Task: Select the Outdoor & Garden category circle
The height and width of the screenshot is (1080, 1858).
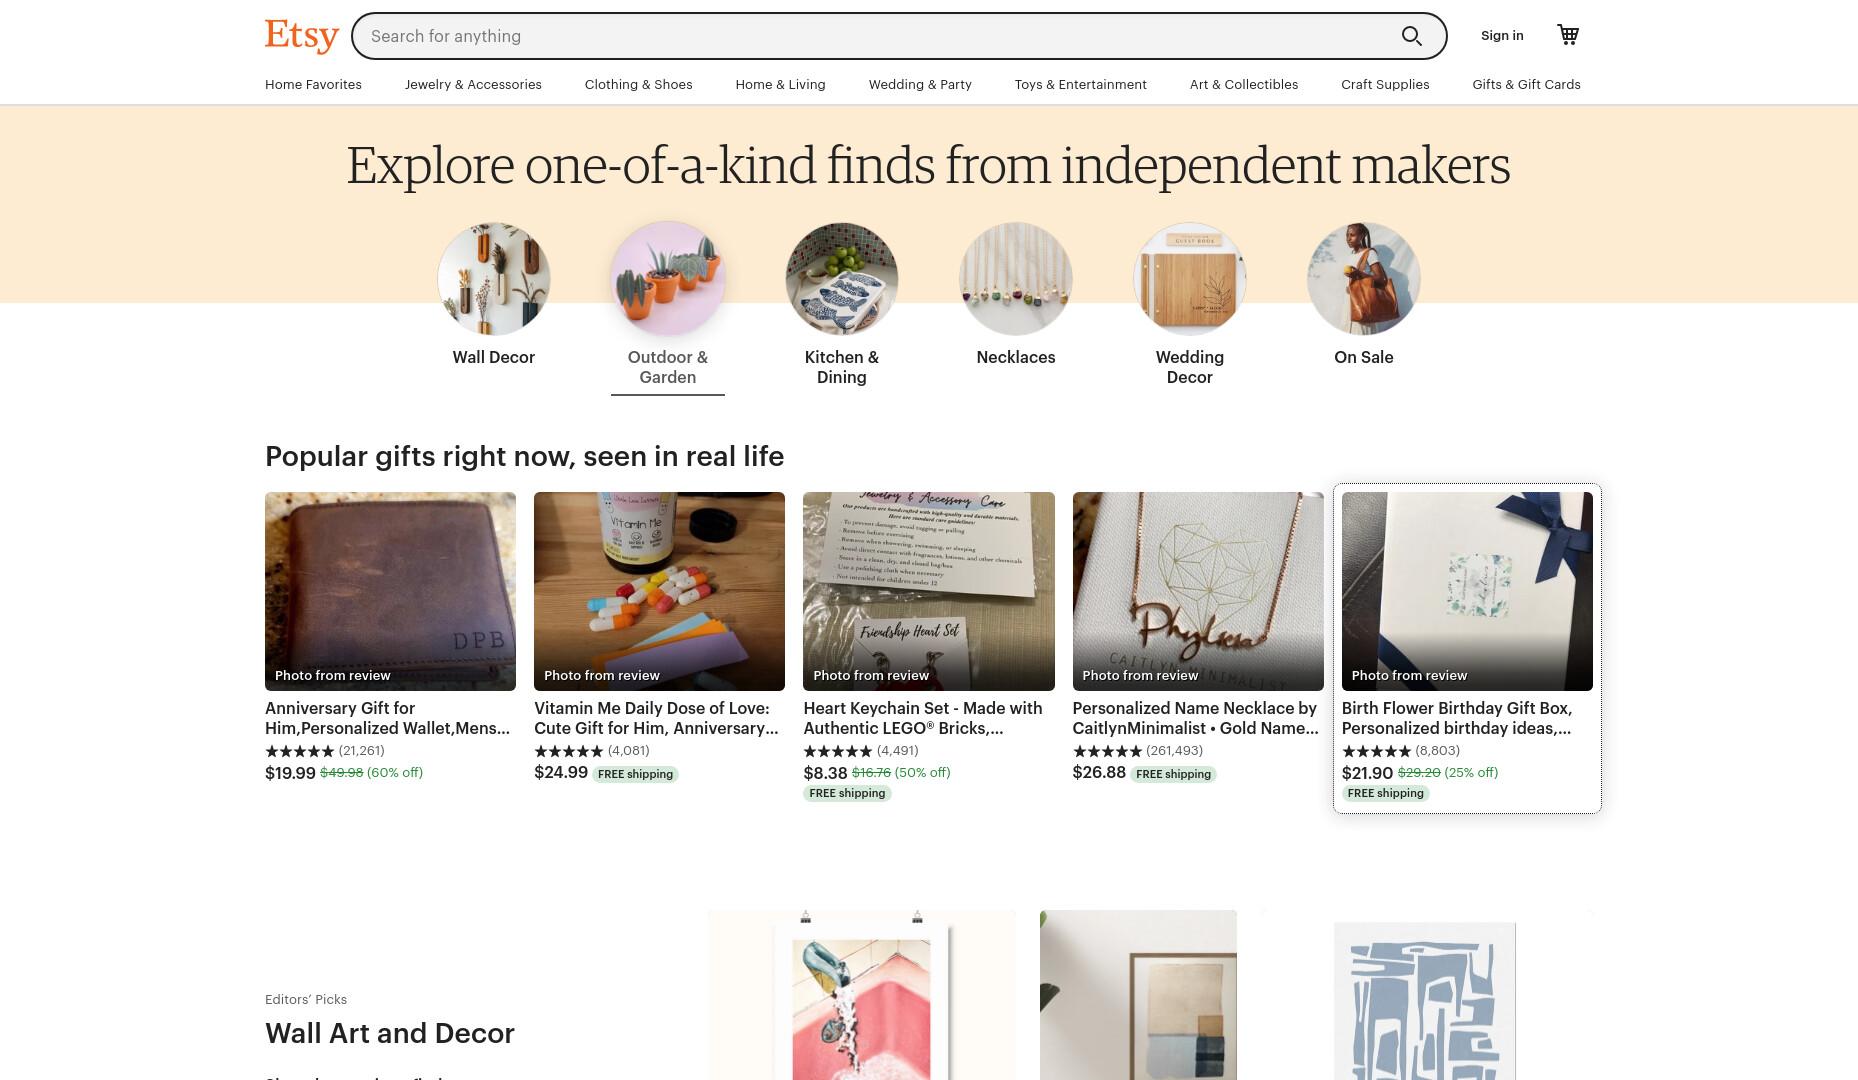Action: tap(668, 279)
